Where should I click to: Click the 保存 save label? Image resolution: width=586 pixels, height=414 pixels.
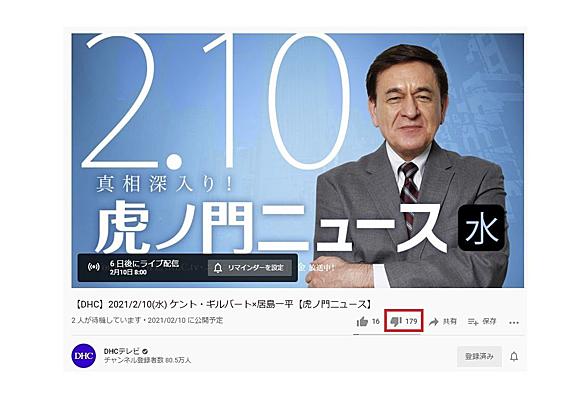(489, 321)
